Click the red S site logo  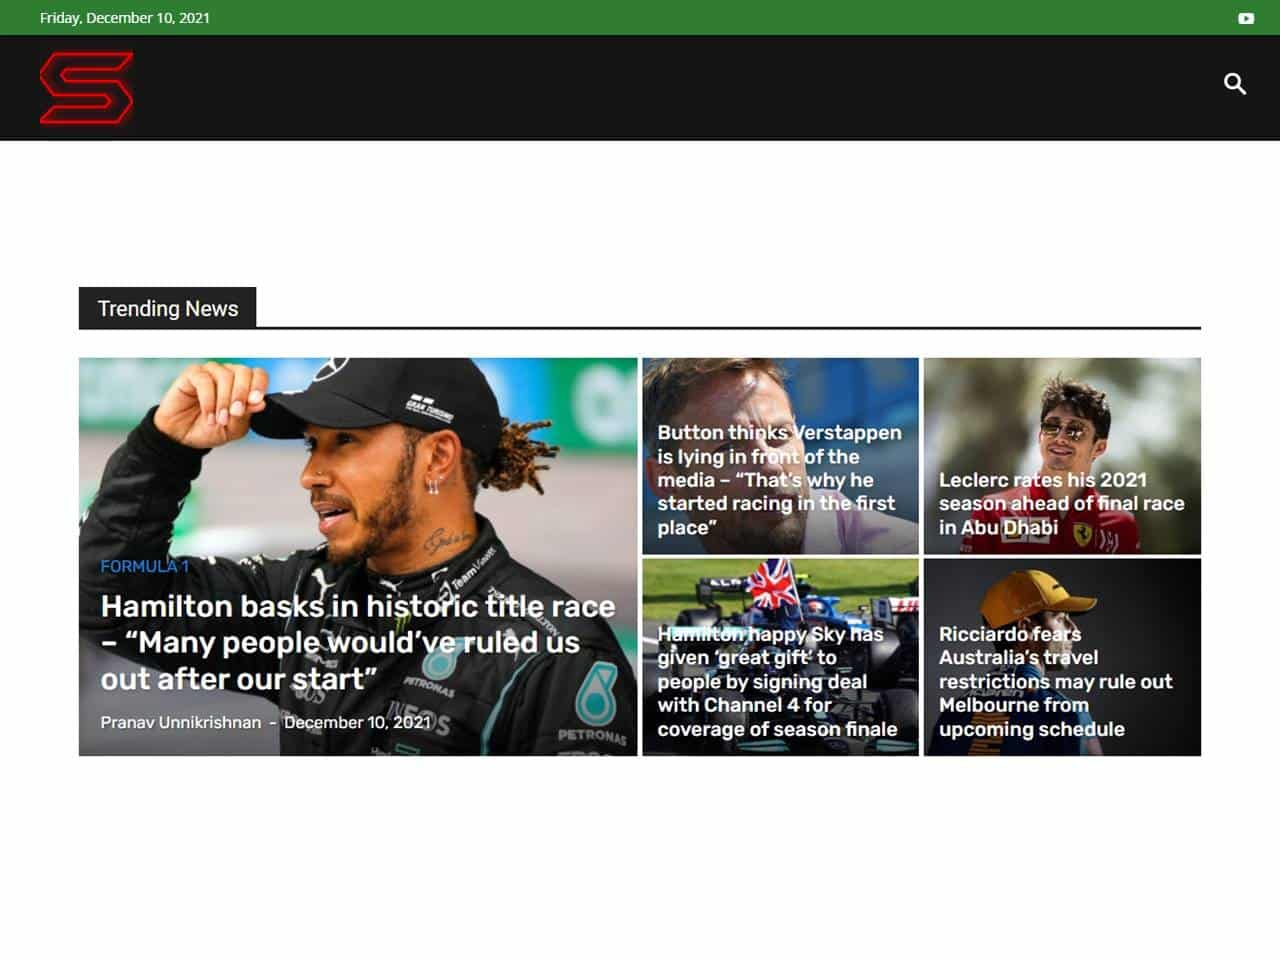[x=87, y=88]
